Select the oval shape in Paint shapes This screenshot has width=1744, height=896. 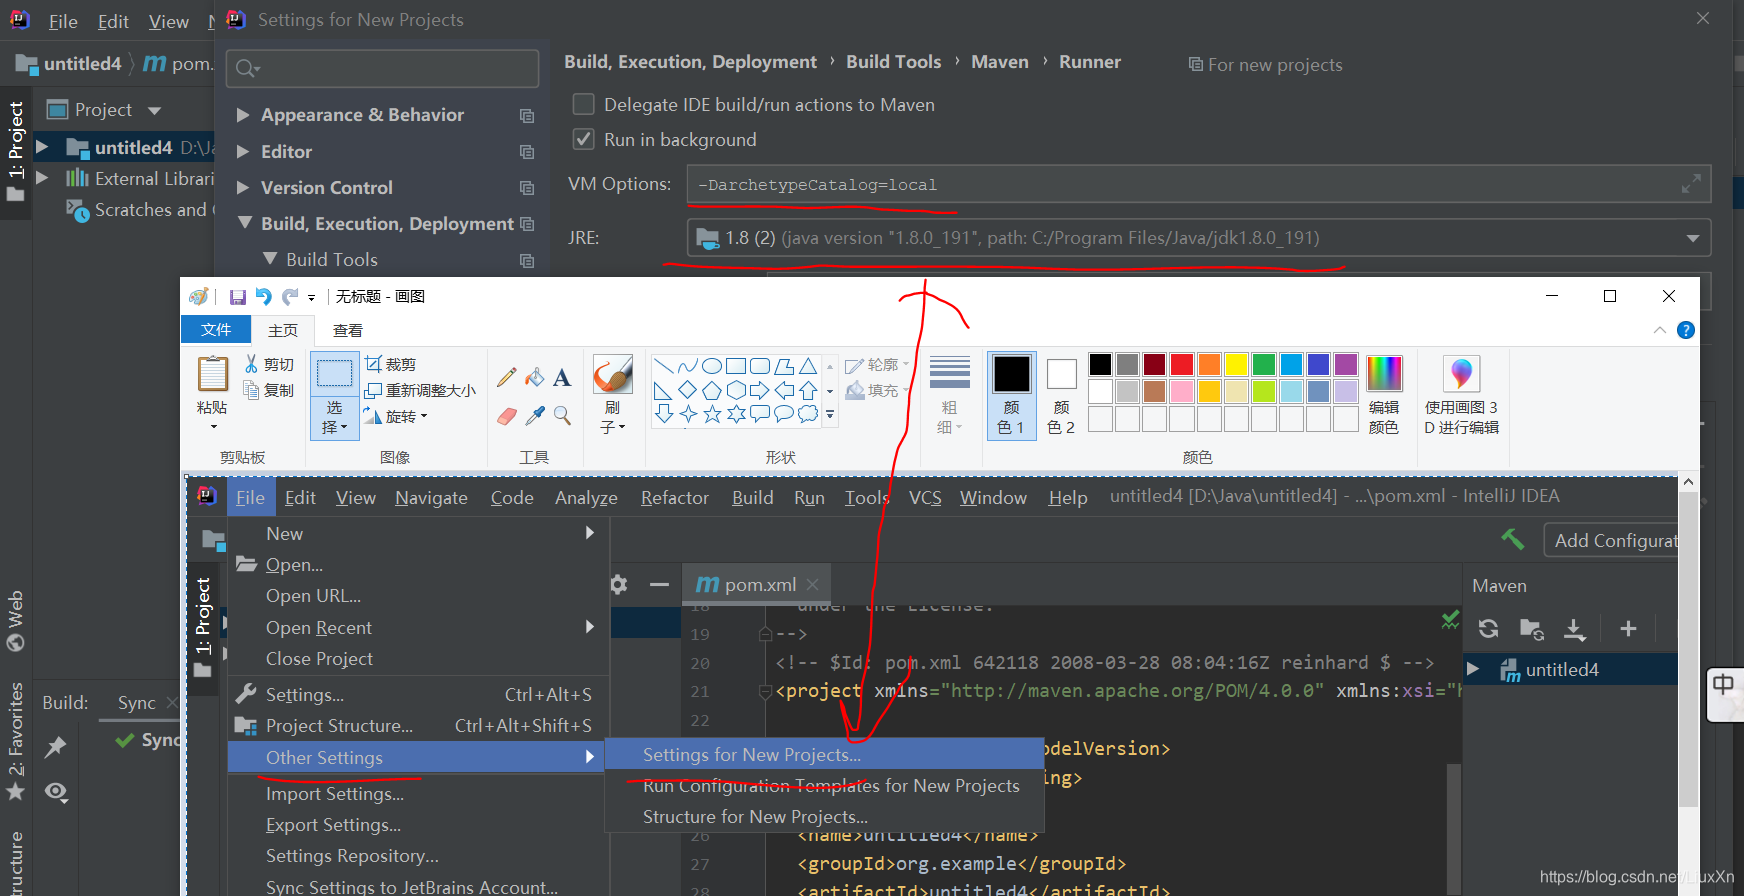(x=712, y=366)
